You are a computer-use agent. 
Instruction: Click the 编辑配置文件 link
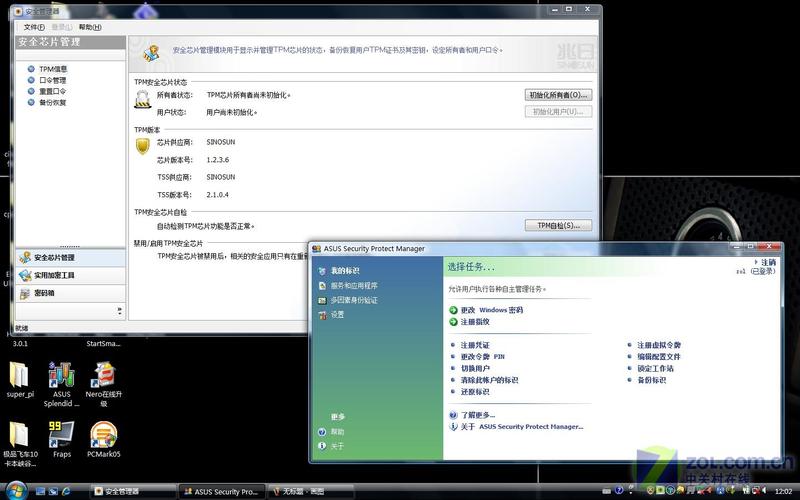coord(659,357)
